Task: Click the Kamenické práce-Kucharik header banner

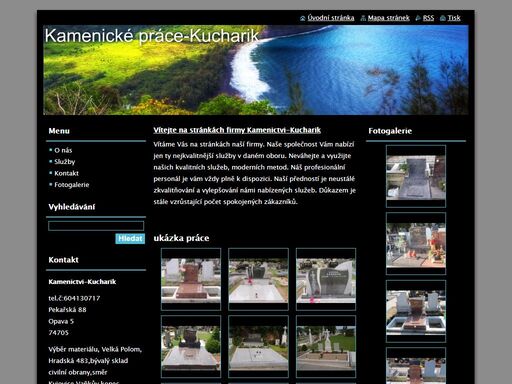Action: (x=256, y=70)
